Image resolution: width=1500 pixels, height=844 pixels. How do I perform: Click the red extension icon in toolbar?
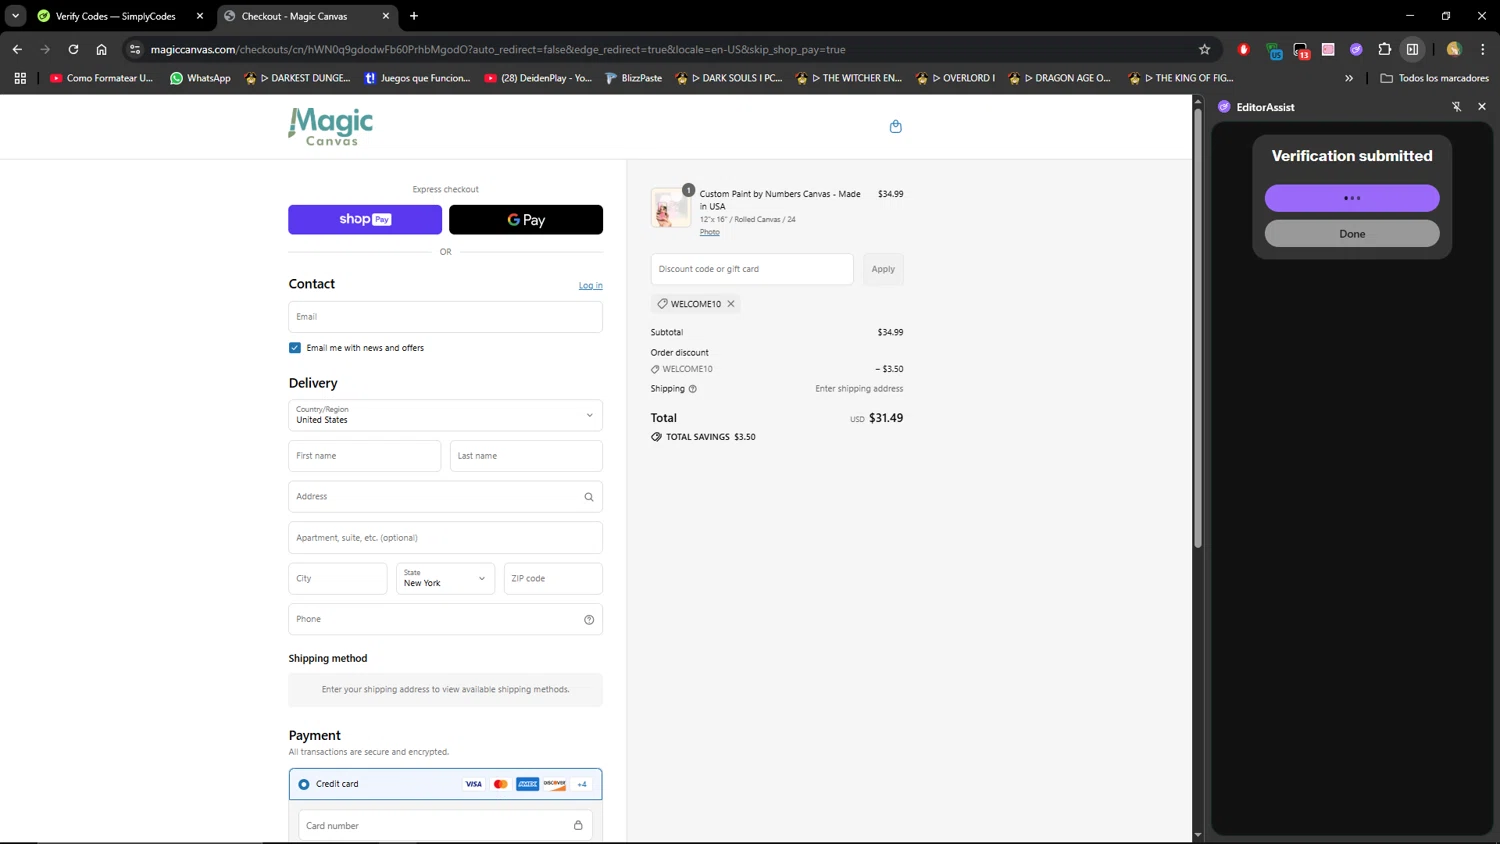click(1244, 49)
